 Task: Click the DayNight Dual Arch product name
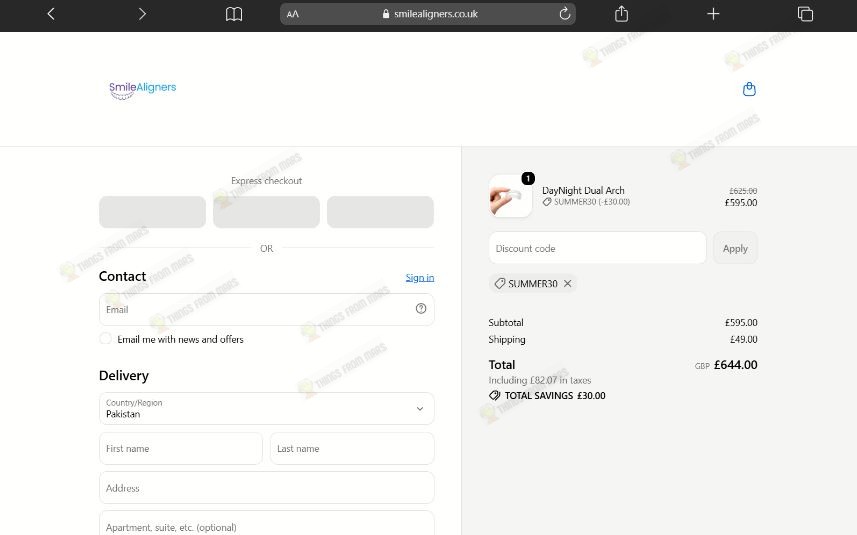coord(583,190)
